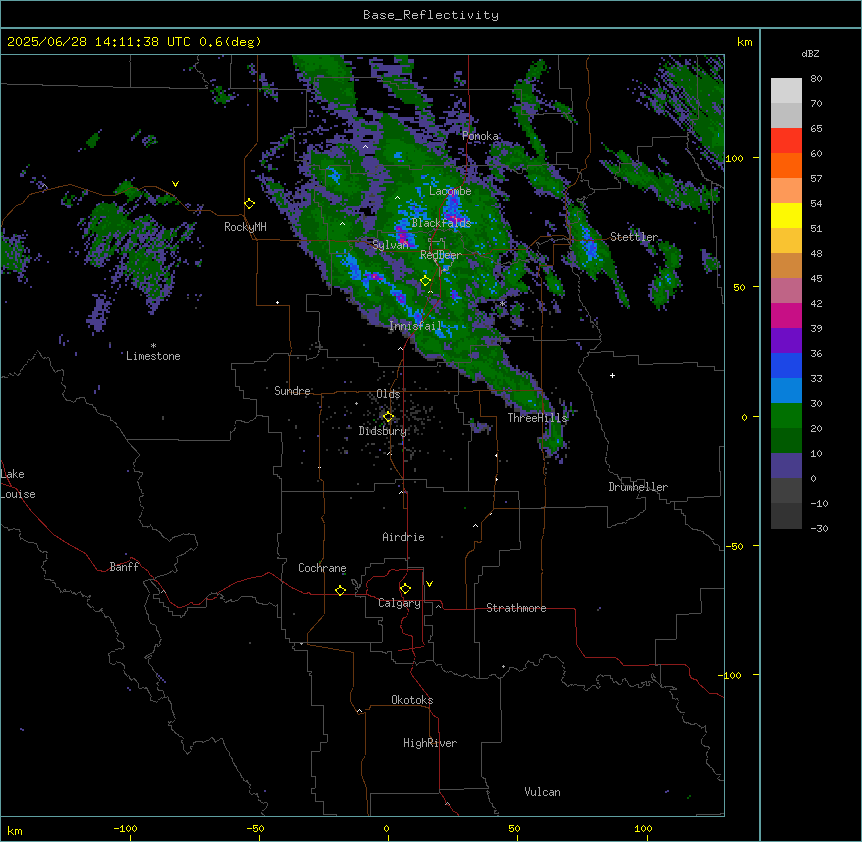The height and width of the screenshot is (842, 862).
Task: Click the km unit label at bottom left
Action: pyautogui.click(x=15, y=830)
